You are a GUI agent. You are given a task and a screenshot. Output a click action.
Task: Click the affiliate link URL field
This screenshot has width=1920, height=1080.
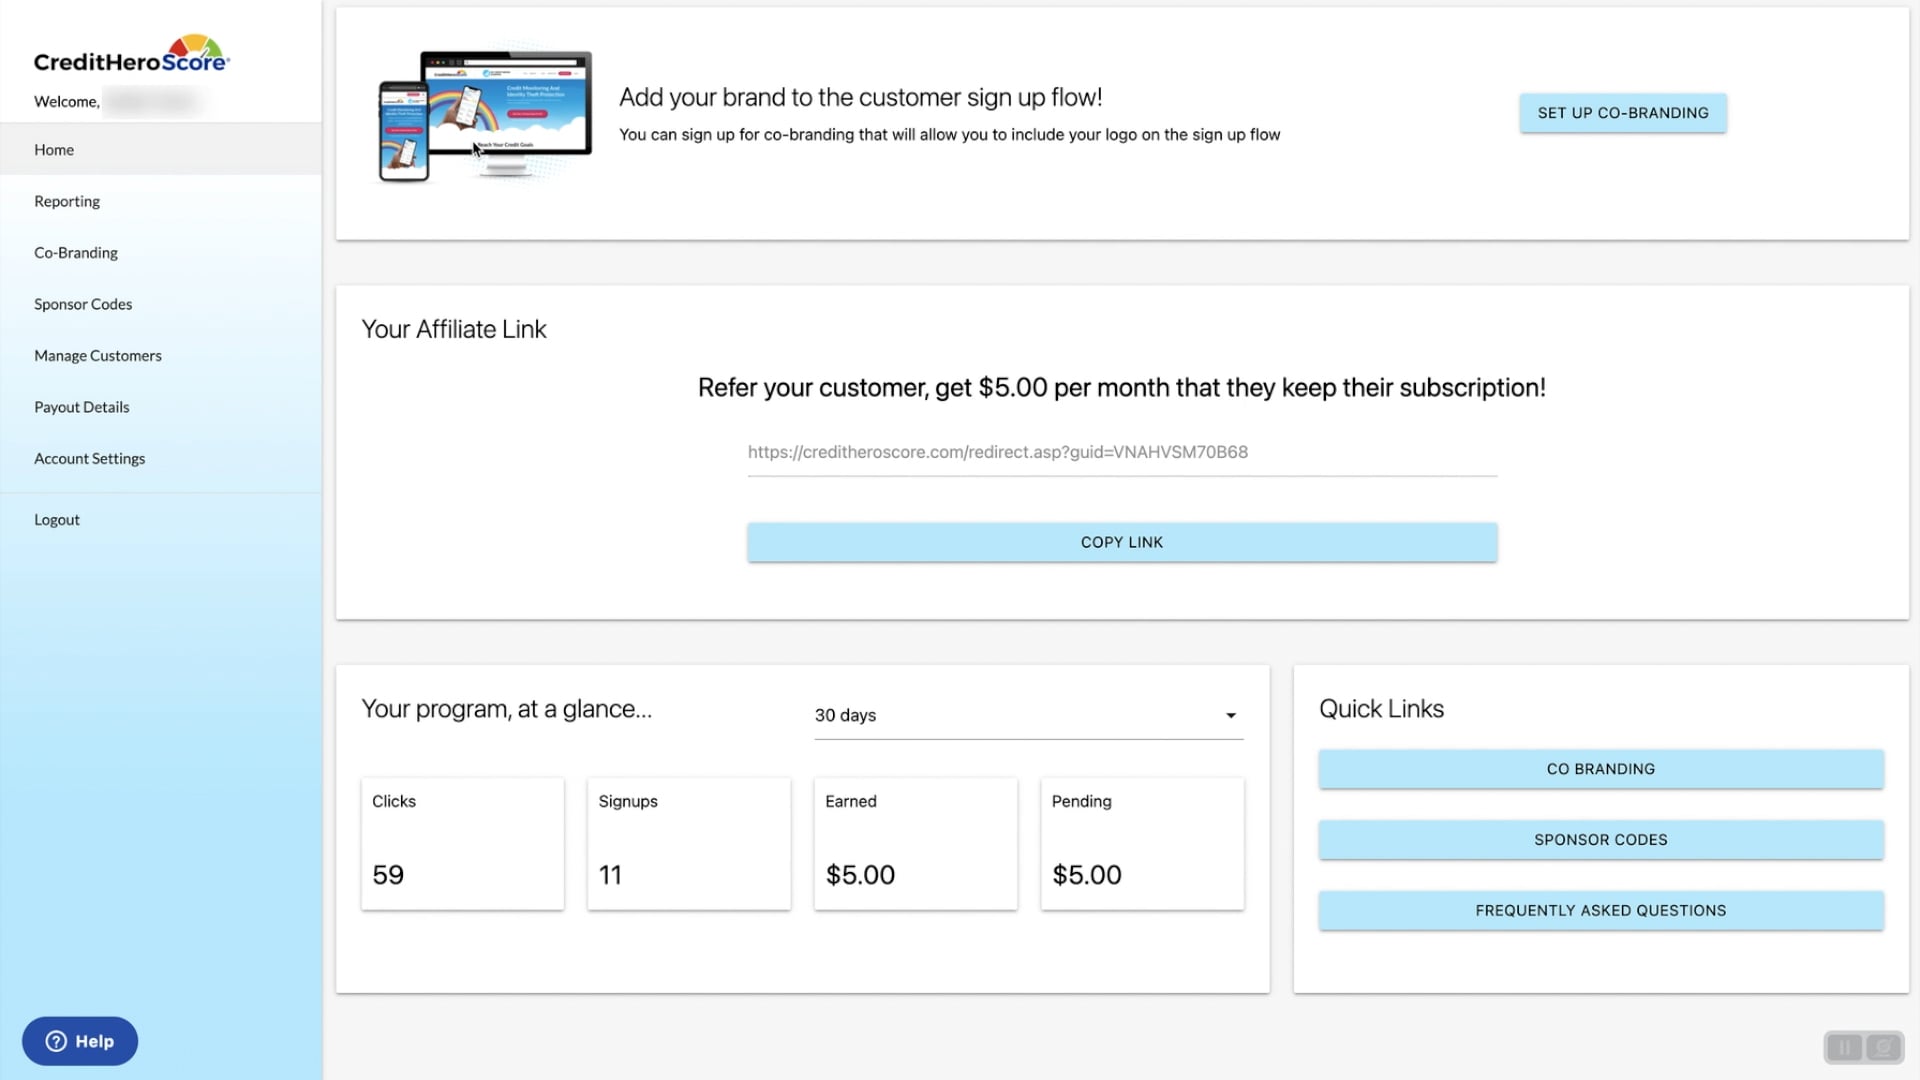click(x=1120, y=452)
